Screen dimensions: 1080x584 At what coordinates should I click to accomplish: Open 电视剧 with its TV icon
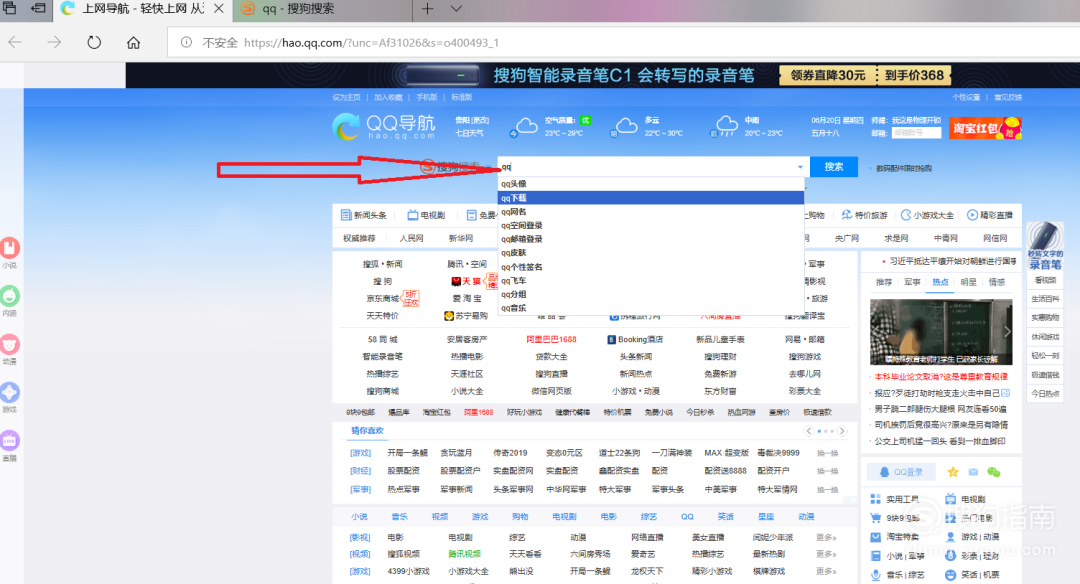click(426, 215)
